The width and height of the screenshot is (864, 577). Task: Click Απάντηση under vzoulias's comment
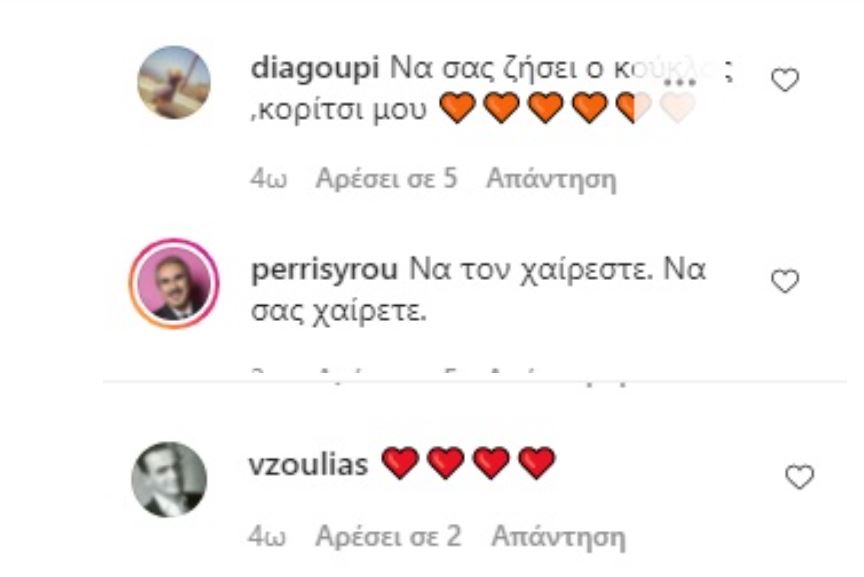[x=558, y=536]
